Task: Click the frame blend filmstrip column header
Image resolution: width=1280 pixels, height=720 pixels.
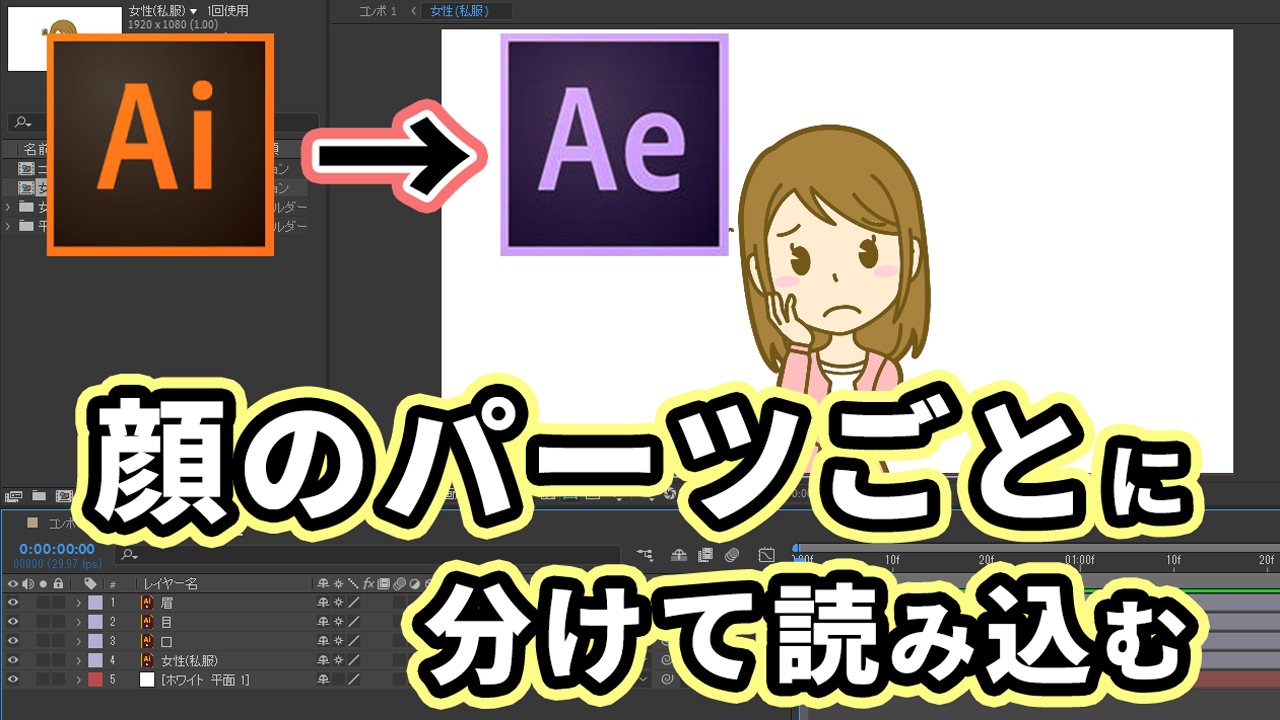Action: (x=383, y=583)
